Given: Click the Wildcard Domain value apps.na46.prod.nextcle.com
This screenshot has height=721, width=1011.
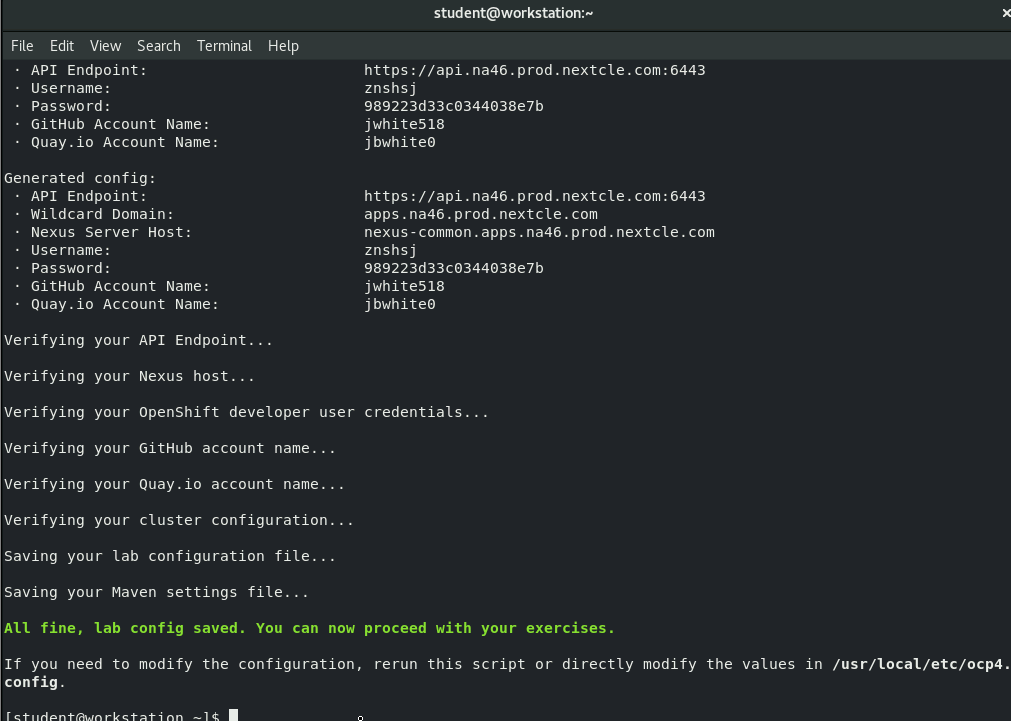Looking at the screenshot, I should coord(480,214).
